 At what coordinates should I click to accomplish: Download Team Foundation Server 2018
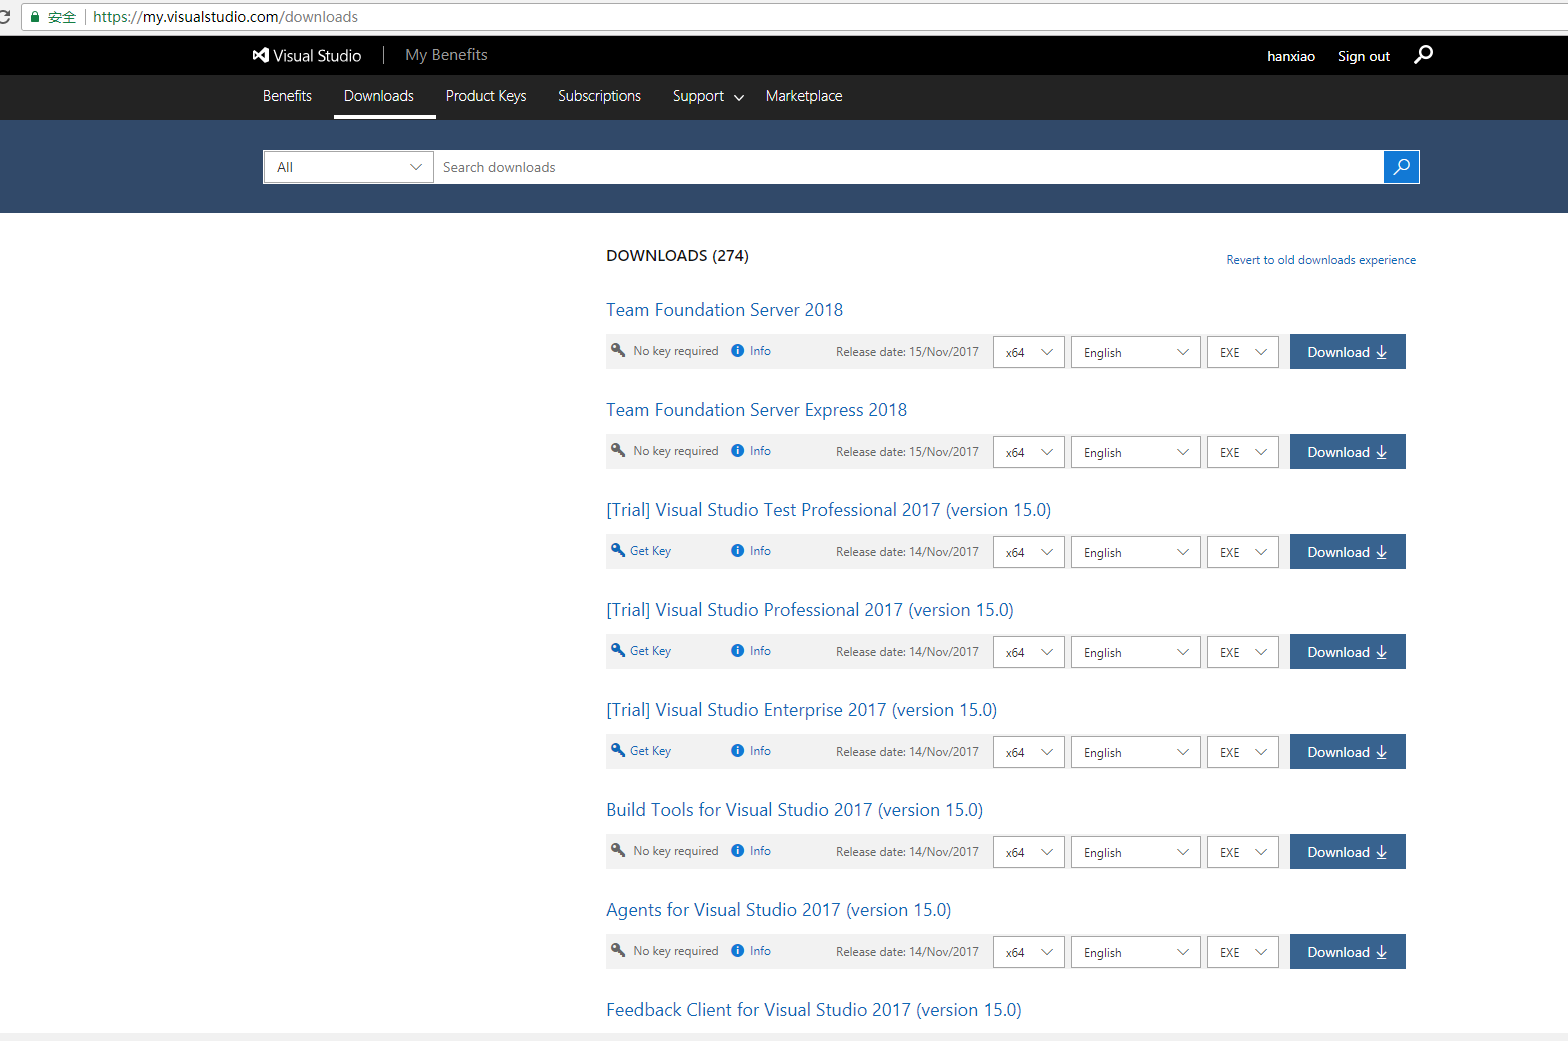1347,352
